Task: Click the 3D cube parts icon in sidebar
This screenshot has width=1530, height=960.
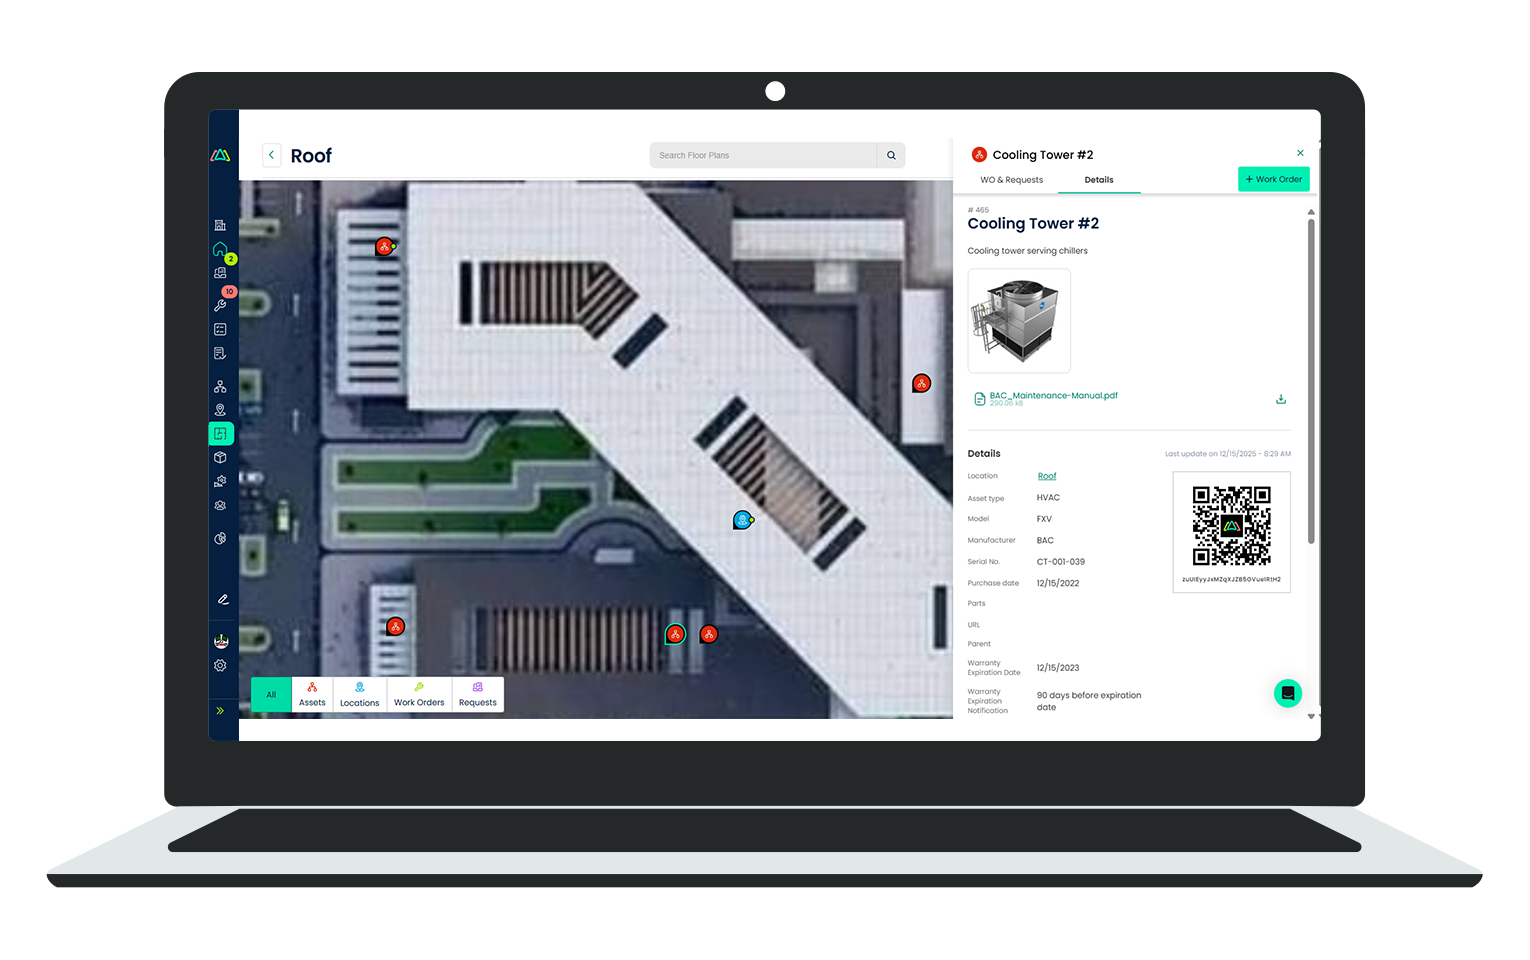Action: click(221, 457)
